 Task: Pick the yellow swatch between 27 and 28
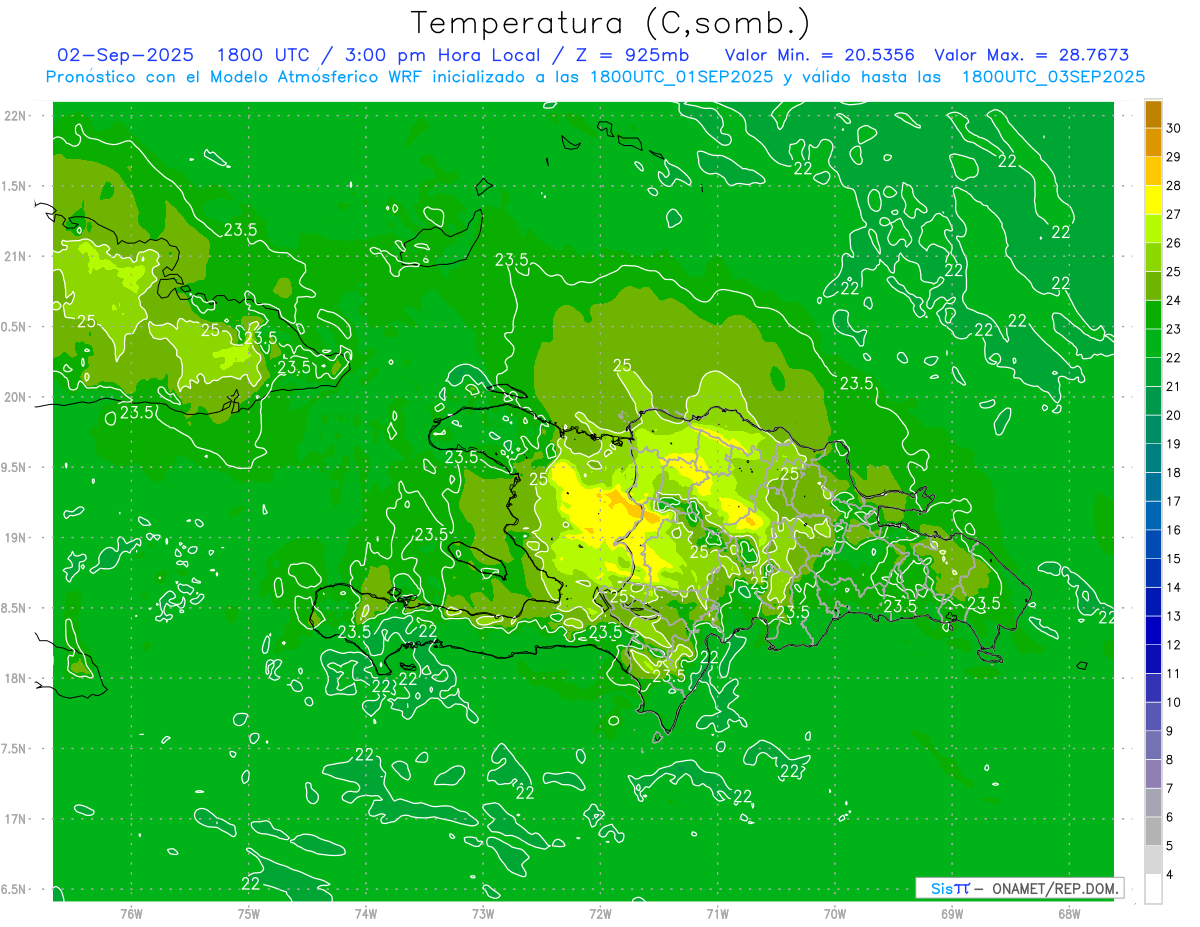pyautogui.click(x=1153, y=200)
